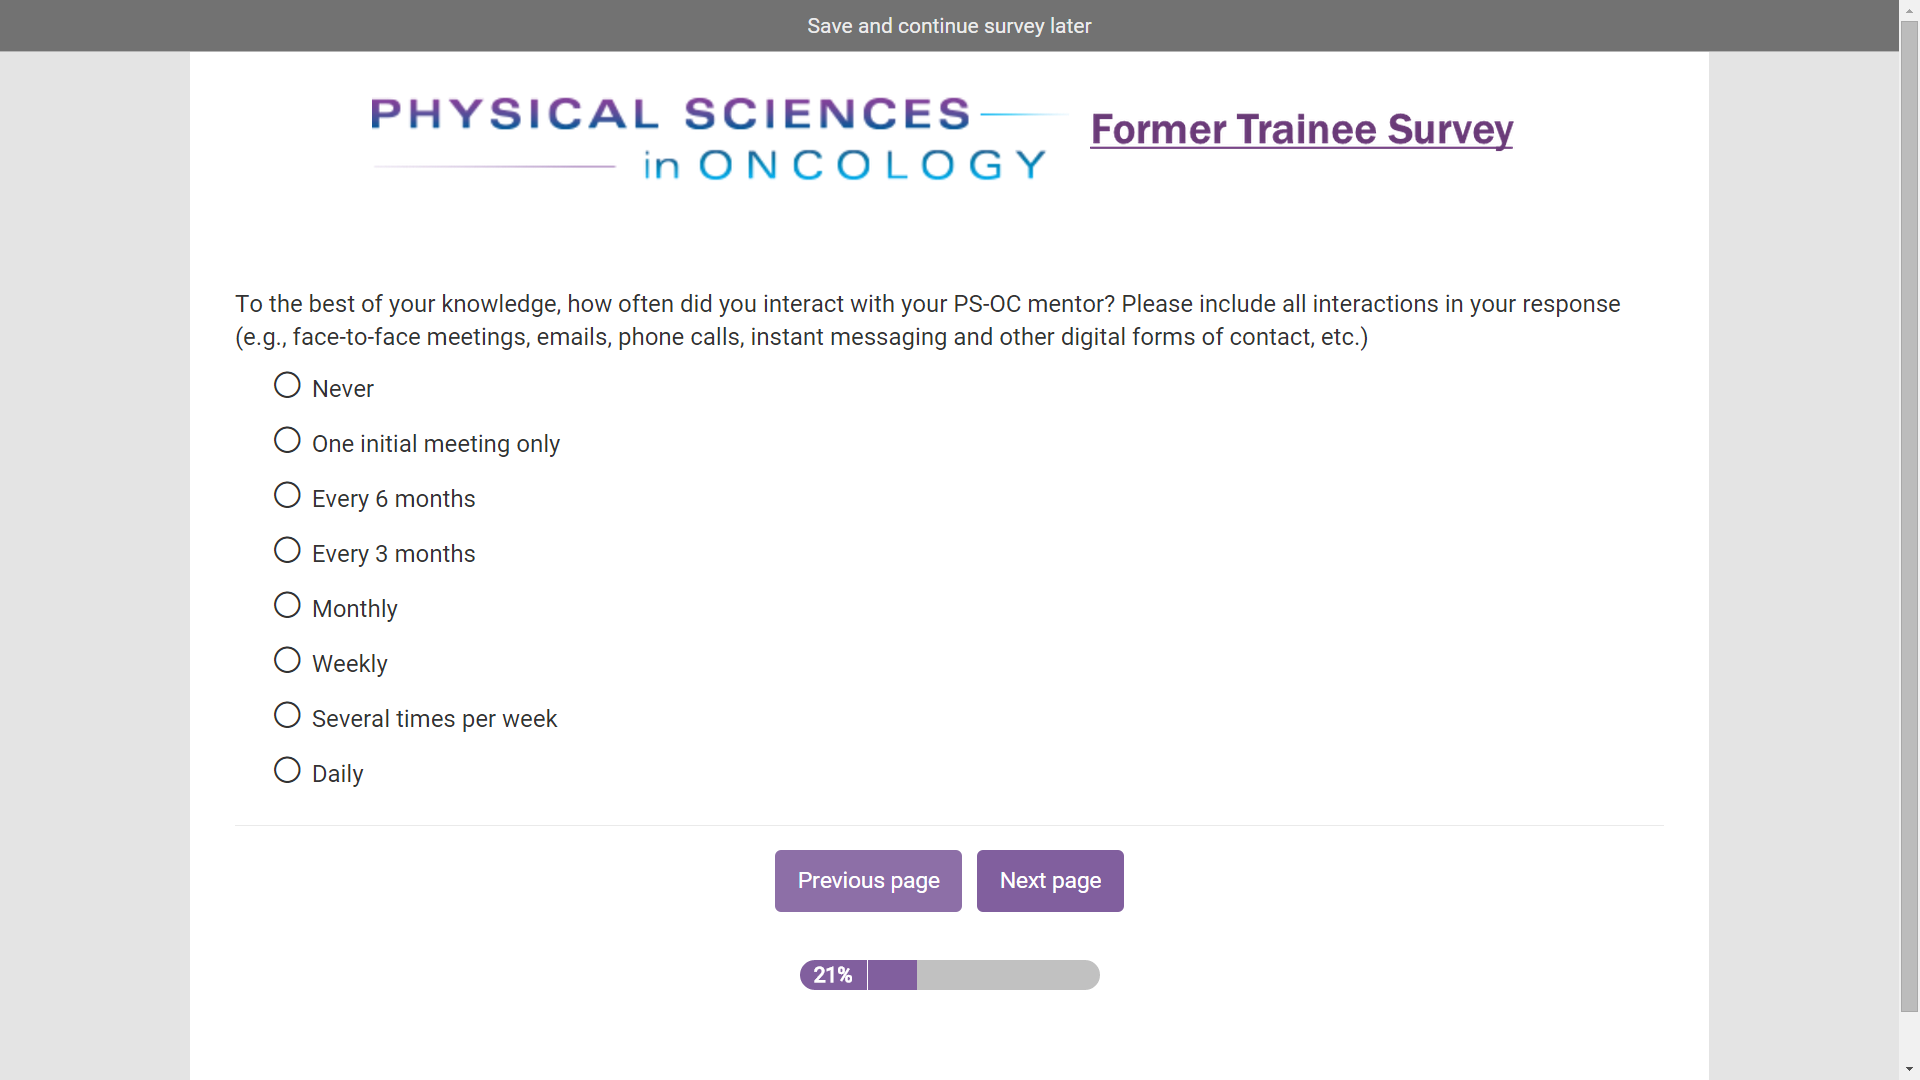Click the Daily option label text
This screenshot has width=1920, height=1080.
tap(337, 774)
